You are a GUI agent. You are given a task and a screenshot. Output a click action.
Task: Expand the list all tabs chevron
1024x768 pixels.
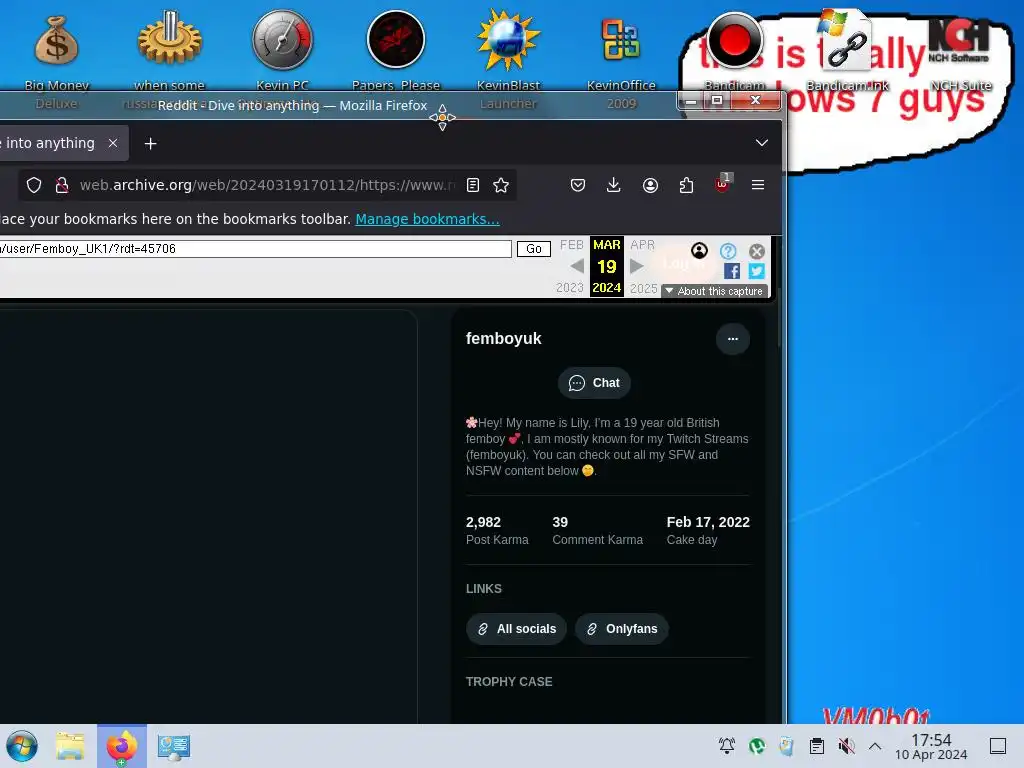[x=761, y=143]
